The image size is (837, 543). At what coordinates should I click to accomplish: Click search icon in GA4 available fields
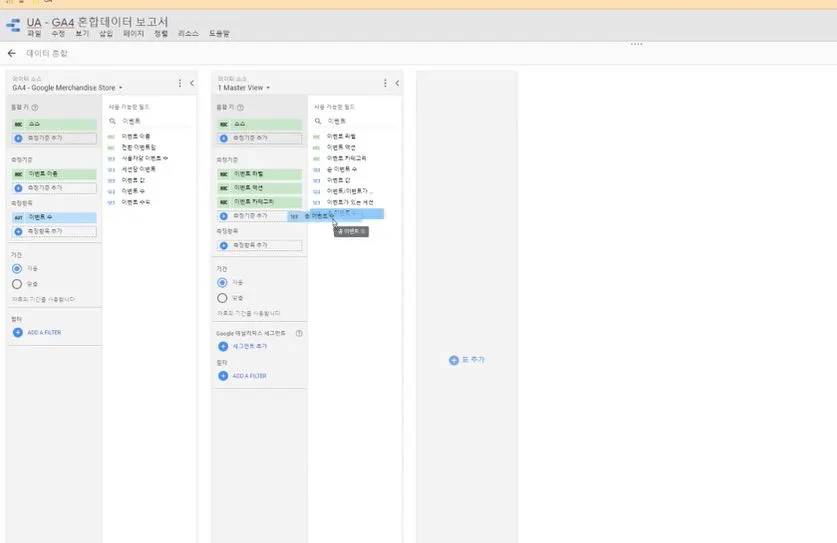113,121
